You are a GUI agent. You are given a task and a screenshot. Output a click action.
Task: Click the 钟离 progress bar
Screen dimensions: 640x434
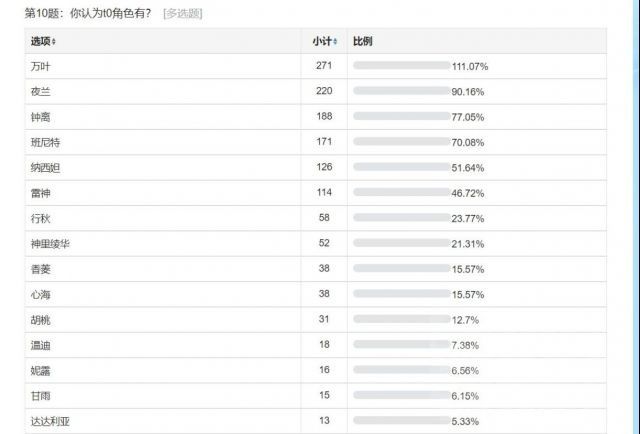tap(401, 117)
